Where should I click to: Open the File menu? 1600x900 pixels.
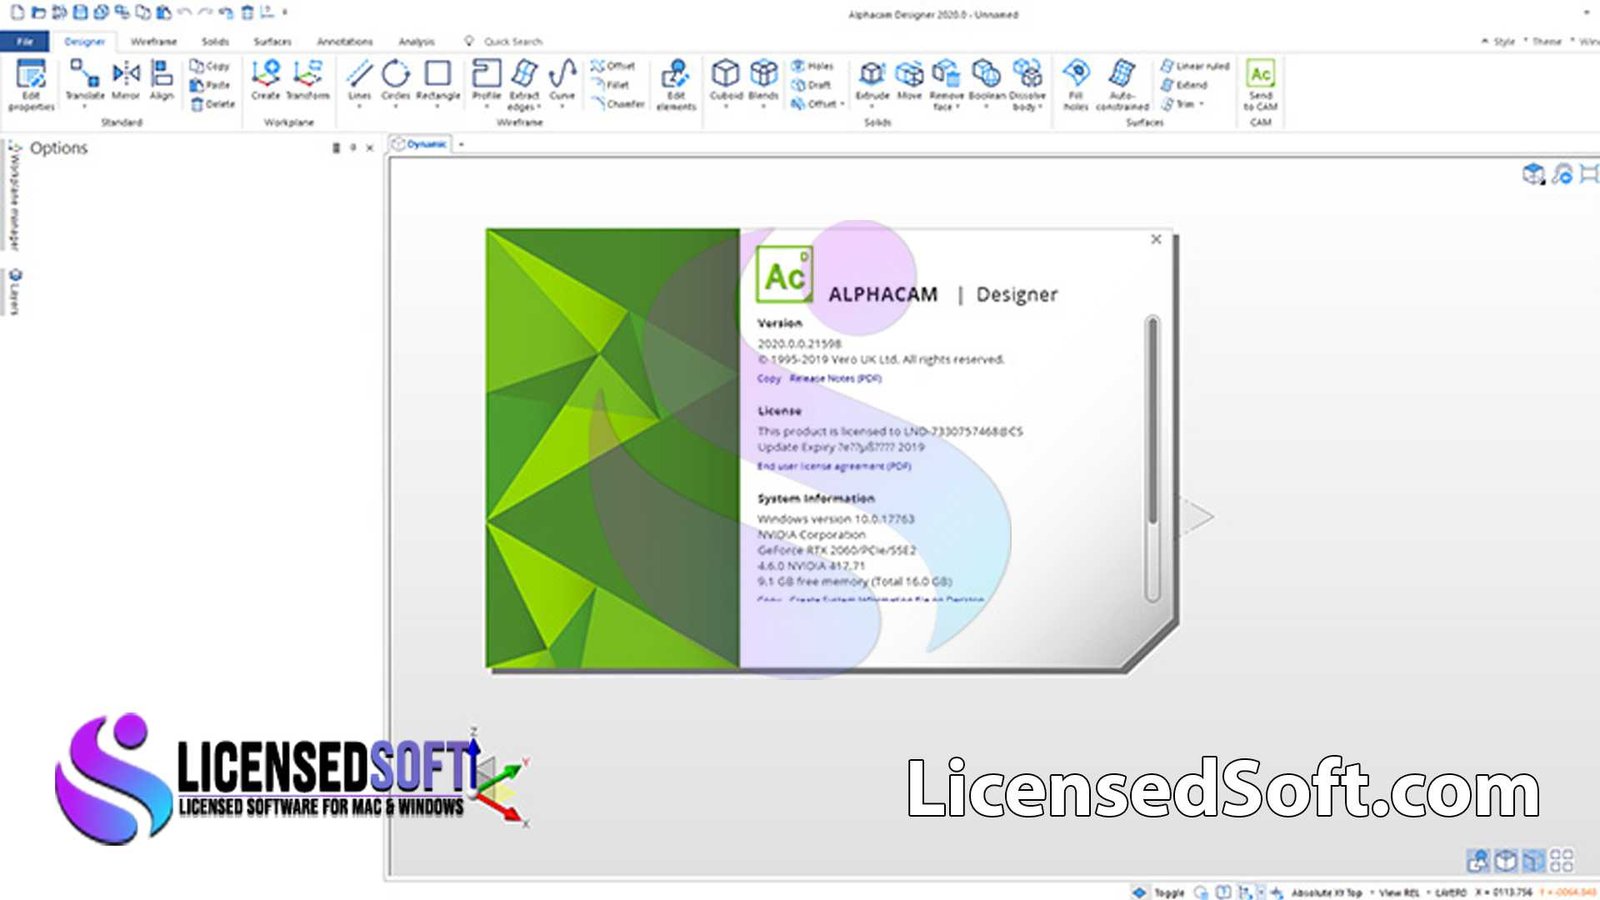[x=25, y=41]
